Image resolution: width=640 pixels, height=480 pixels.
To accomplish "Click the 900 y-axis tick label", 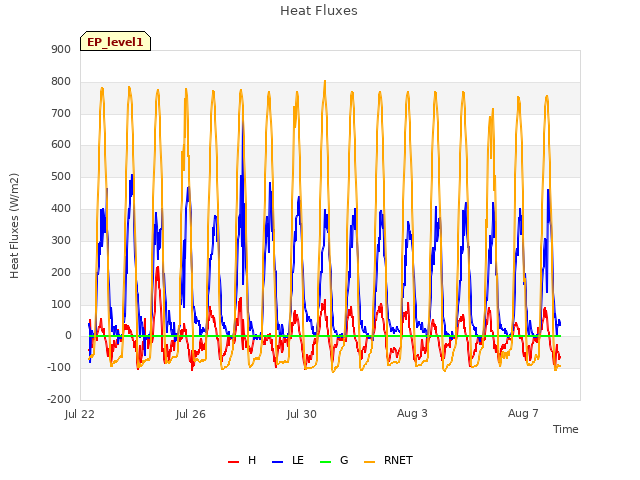I will tap(61, 49).
